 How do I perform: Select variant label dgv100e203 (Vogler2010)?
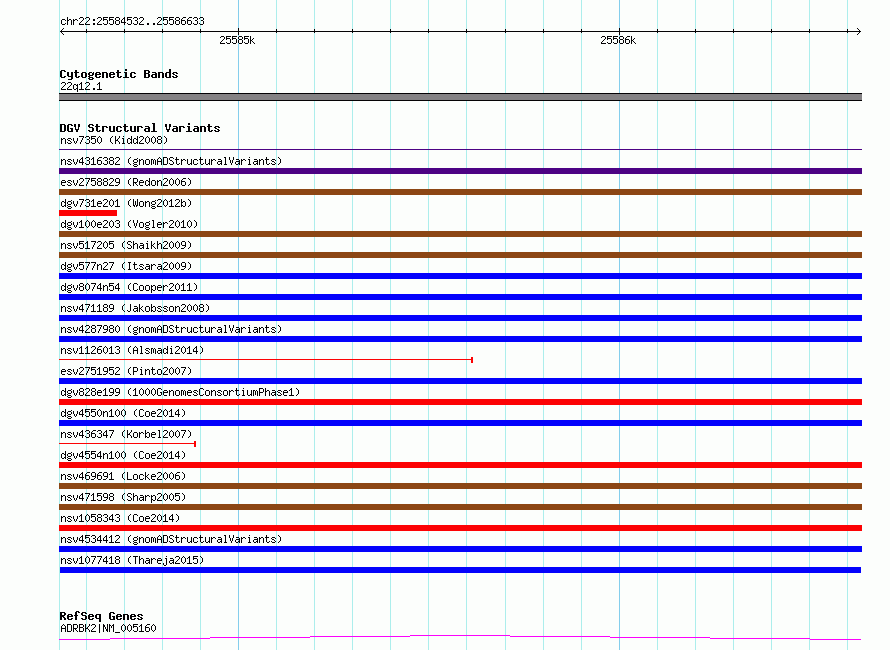(x=129, y=224)
